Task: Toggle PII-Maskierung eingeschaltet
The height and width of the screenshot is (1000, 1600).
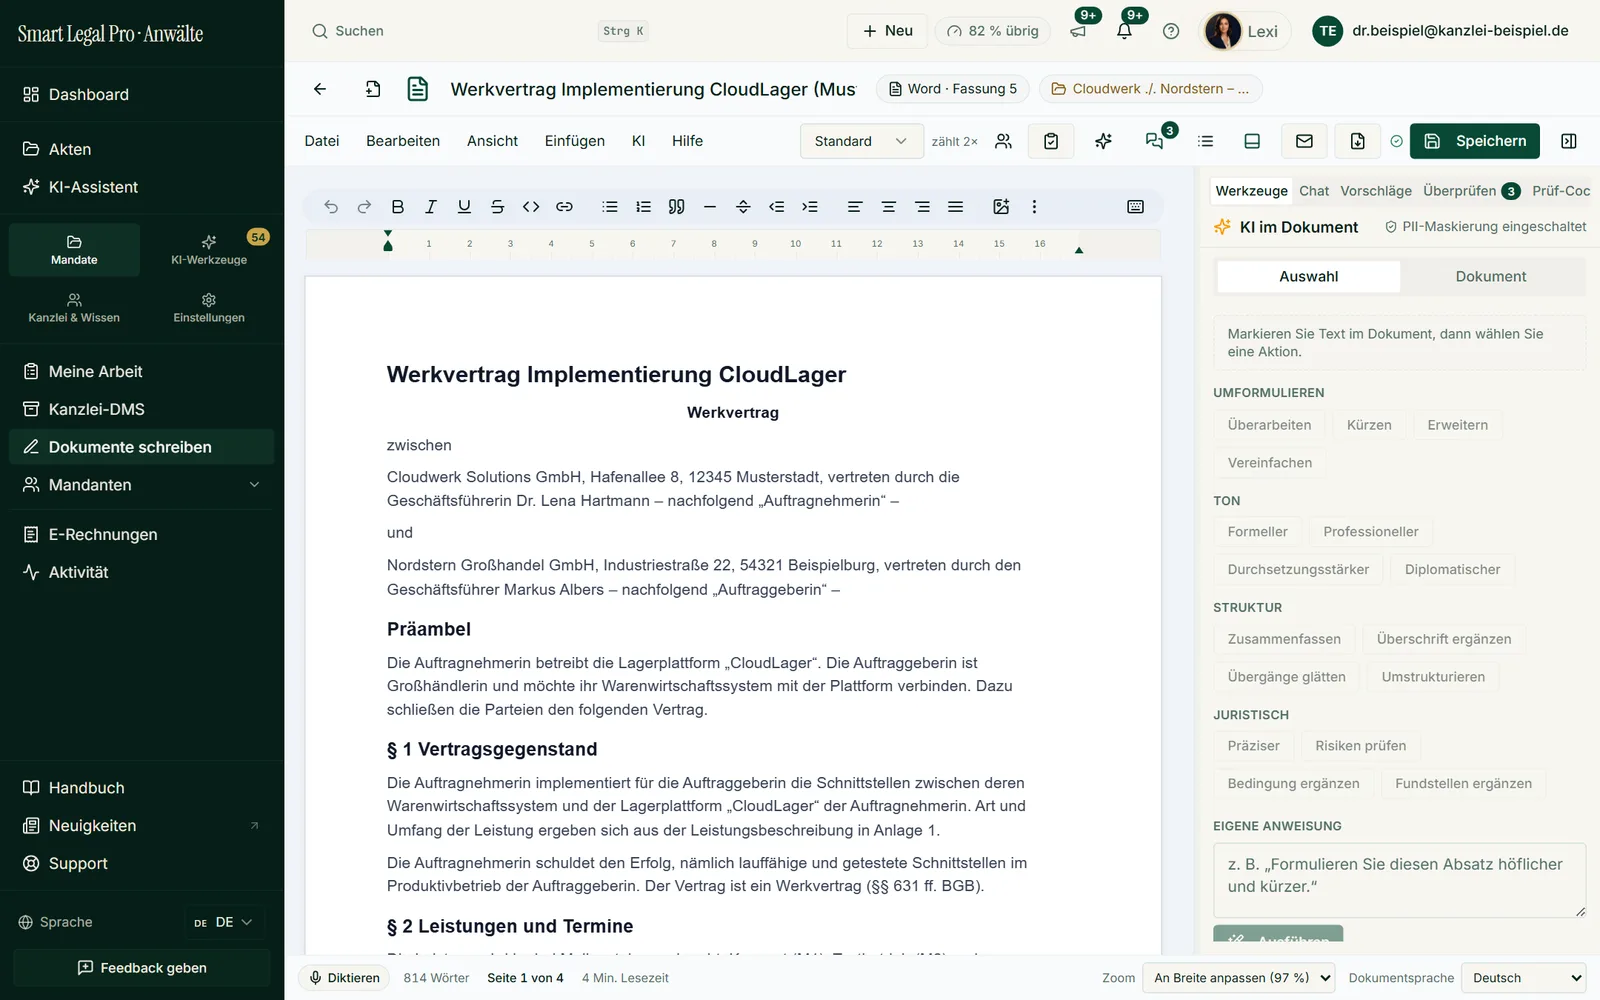Action: coord(1485,227)
